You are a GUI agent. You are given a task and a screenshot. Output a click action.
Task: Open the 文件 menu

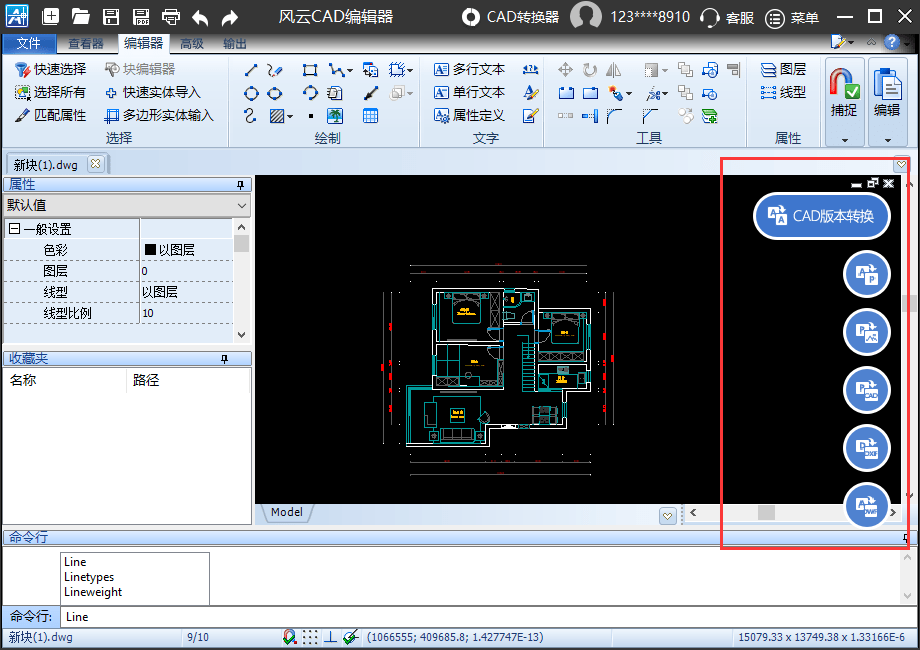29,44
